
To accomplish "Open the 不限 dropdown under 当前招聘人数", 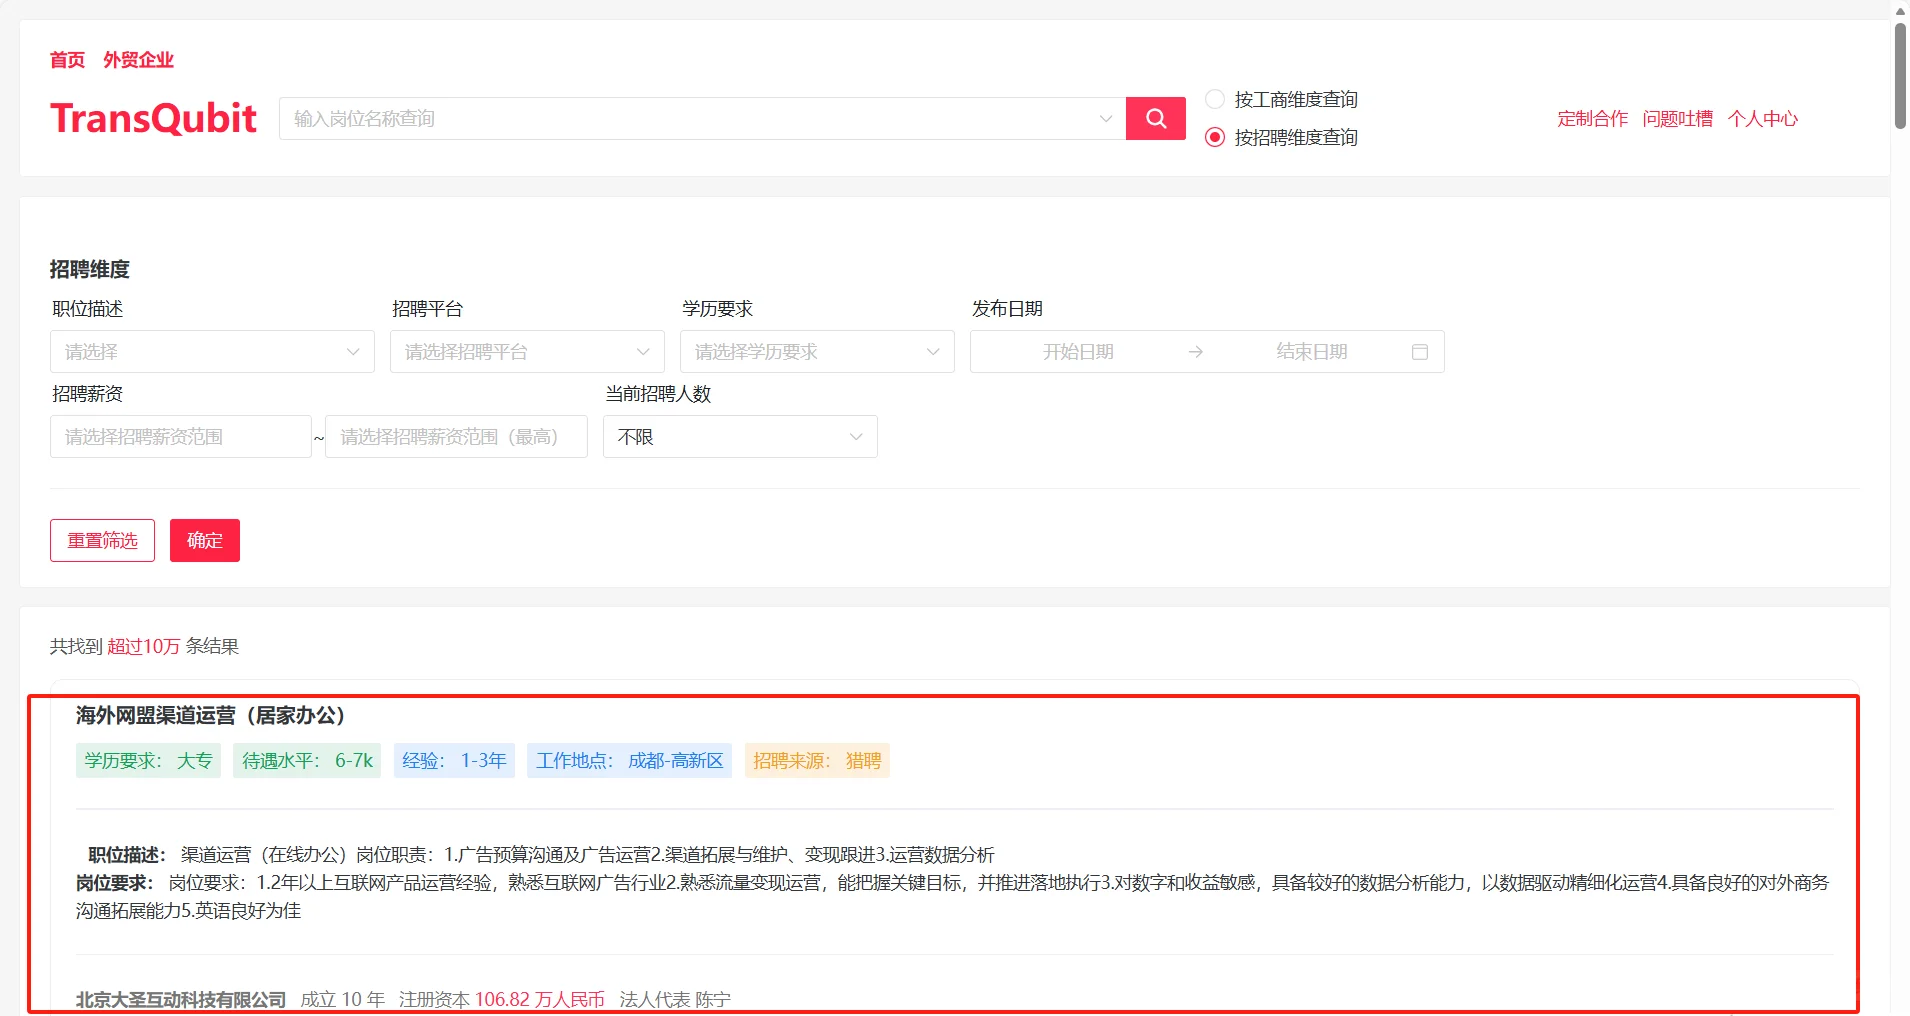I will pos(739,436).
